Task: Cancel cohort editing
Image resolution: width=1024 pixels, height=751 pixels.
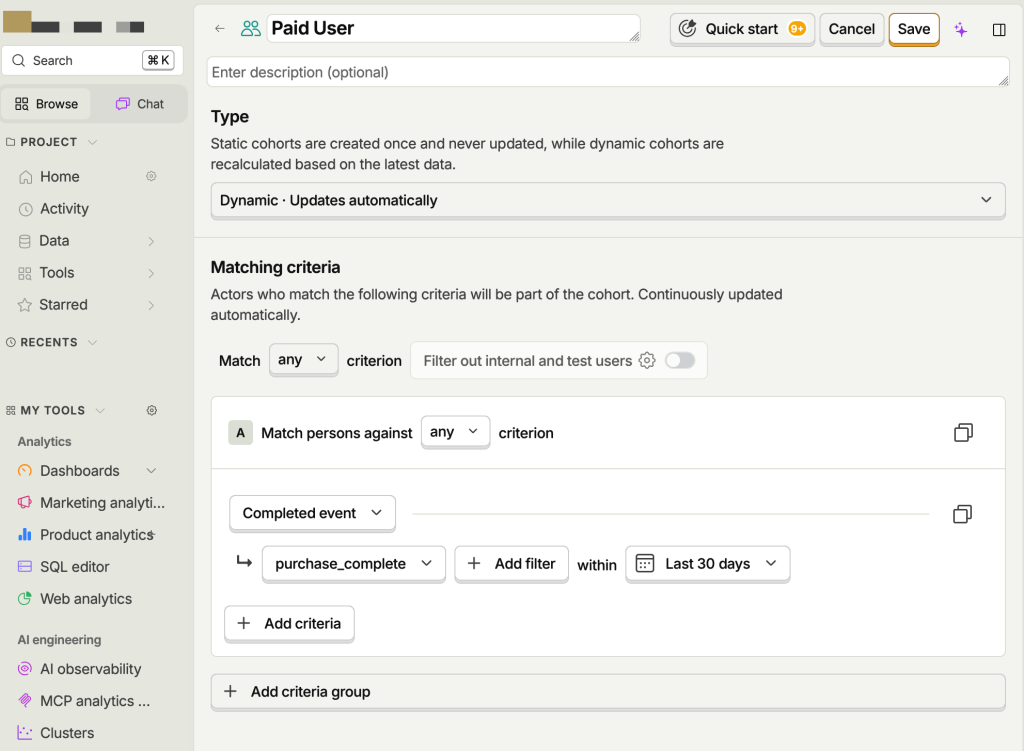Action: click(852, 29)
